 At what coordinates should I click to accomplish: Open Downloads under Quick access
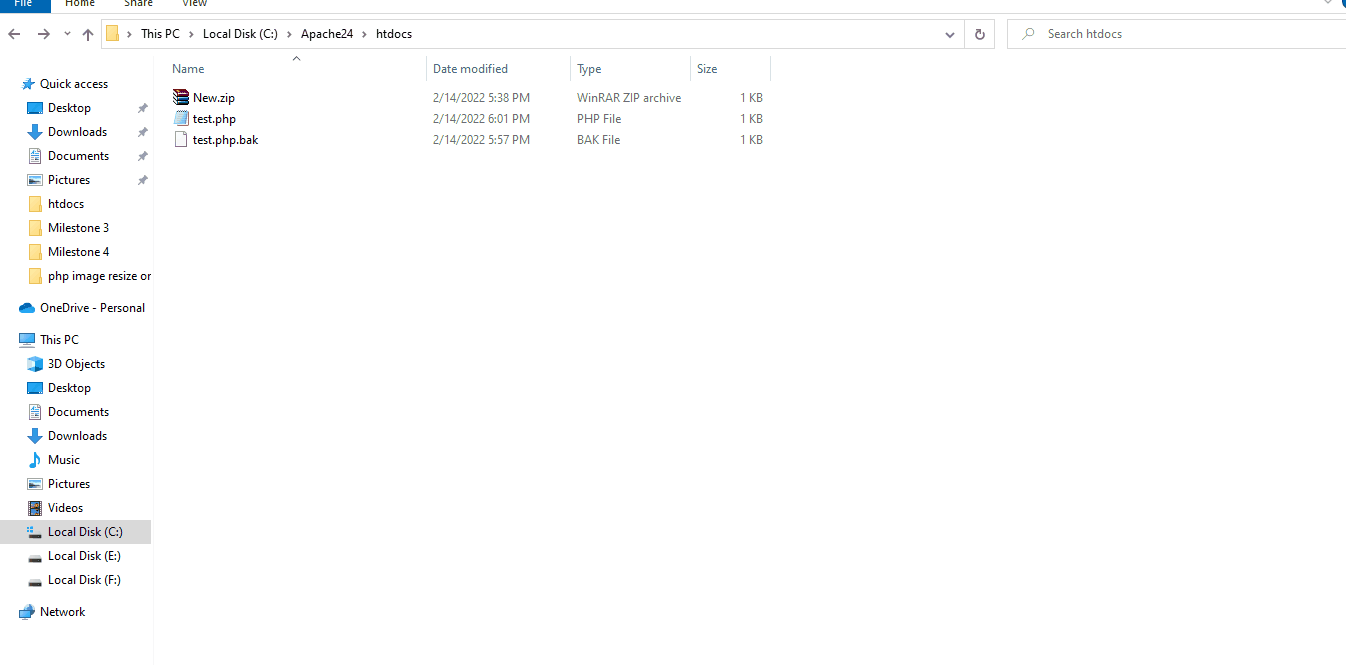click(x=77, y=132)
